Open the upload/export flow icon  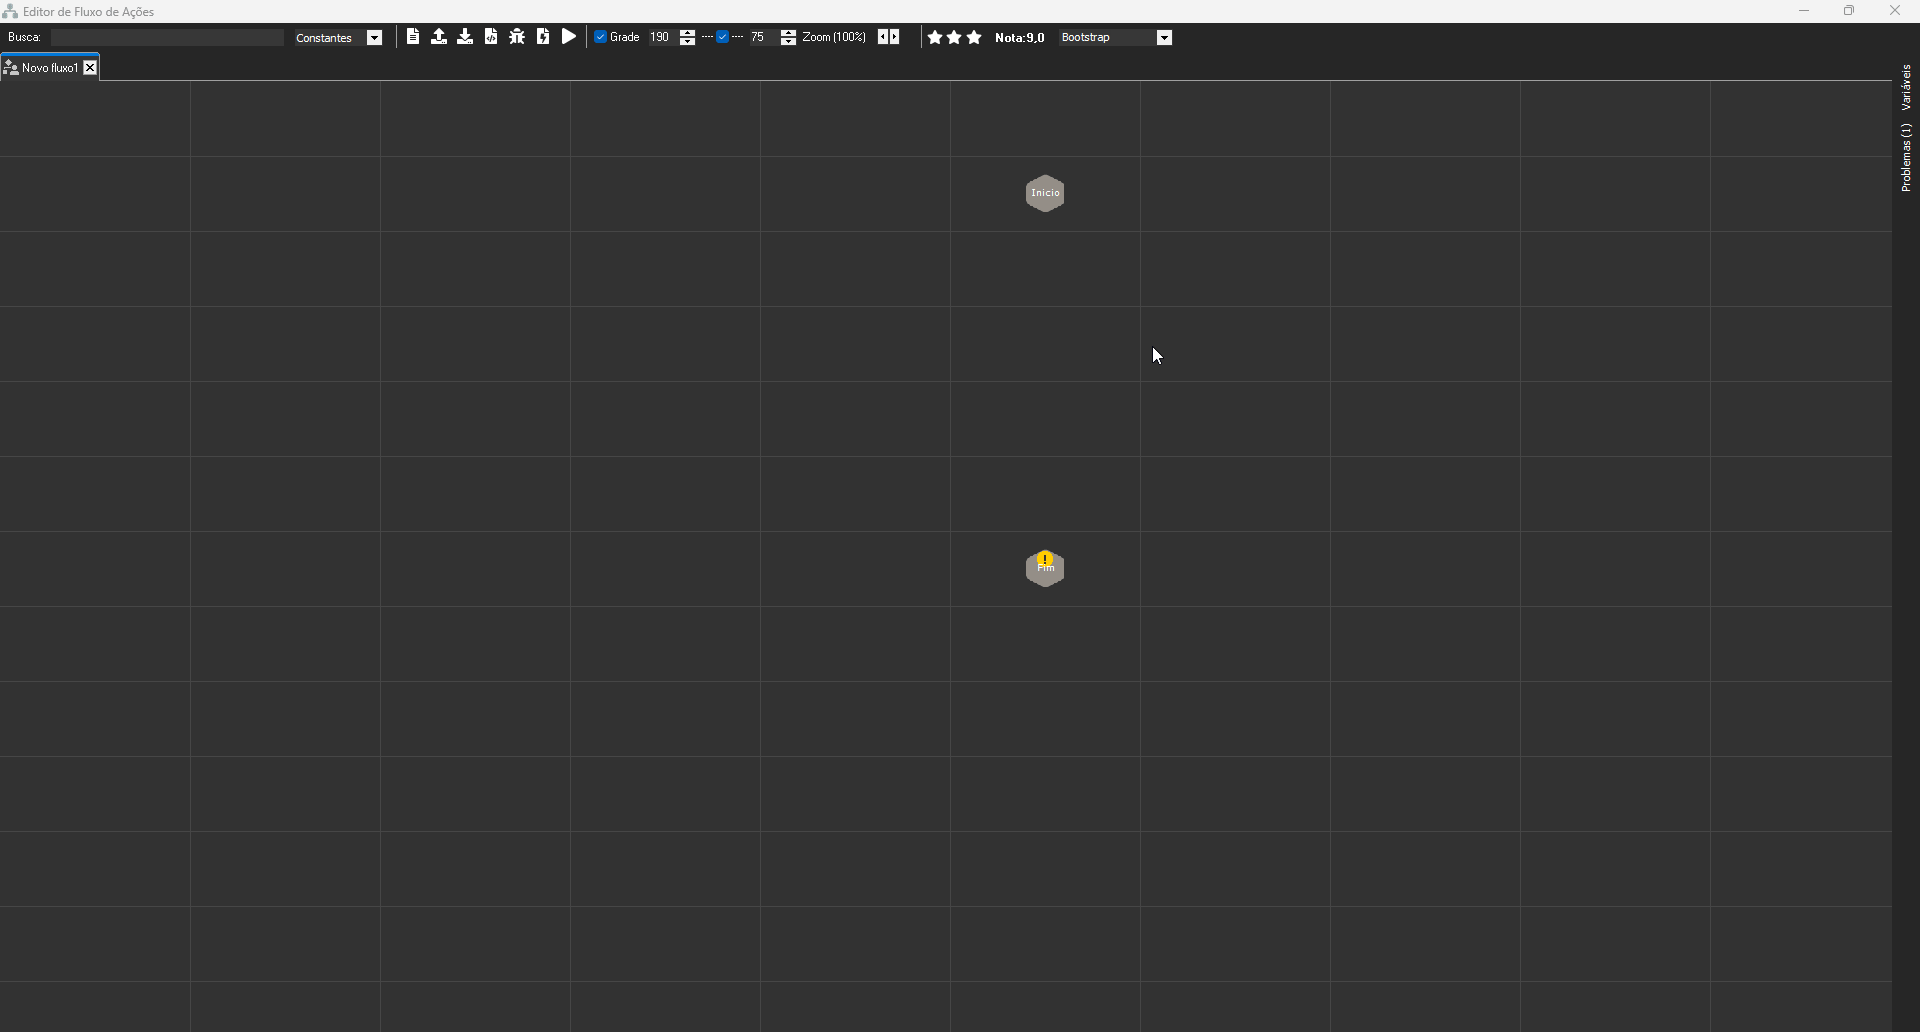[440, 37]
